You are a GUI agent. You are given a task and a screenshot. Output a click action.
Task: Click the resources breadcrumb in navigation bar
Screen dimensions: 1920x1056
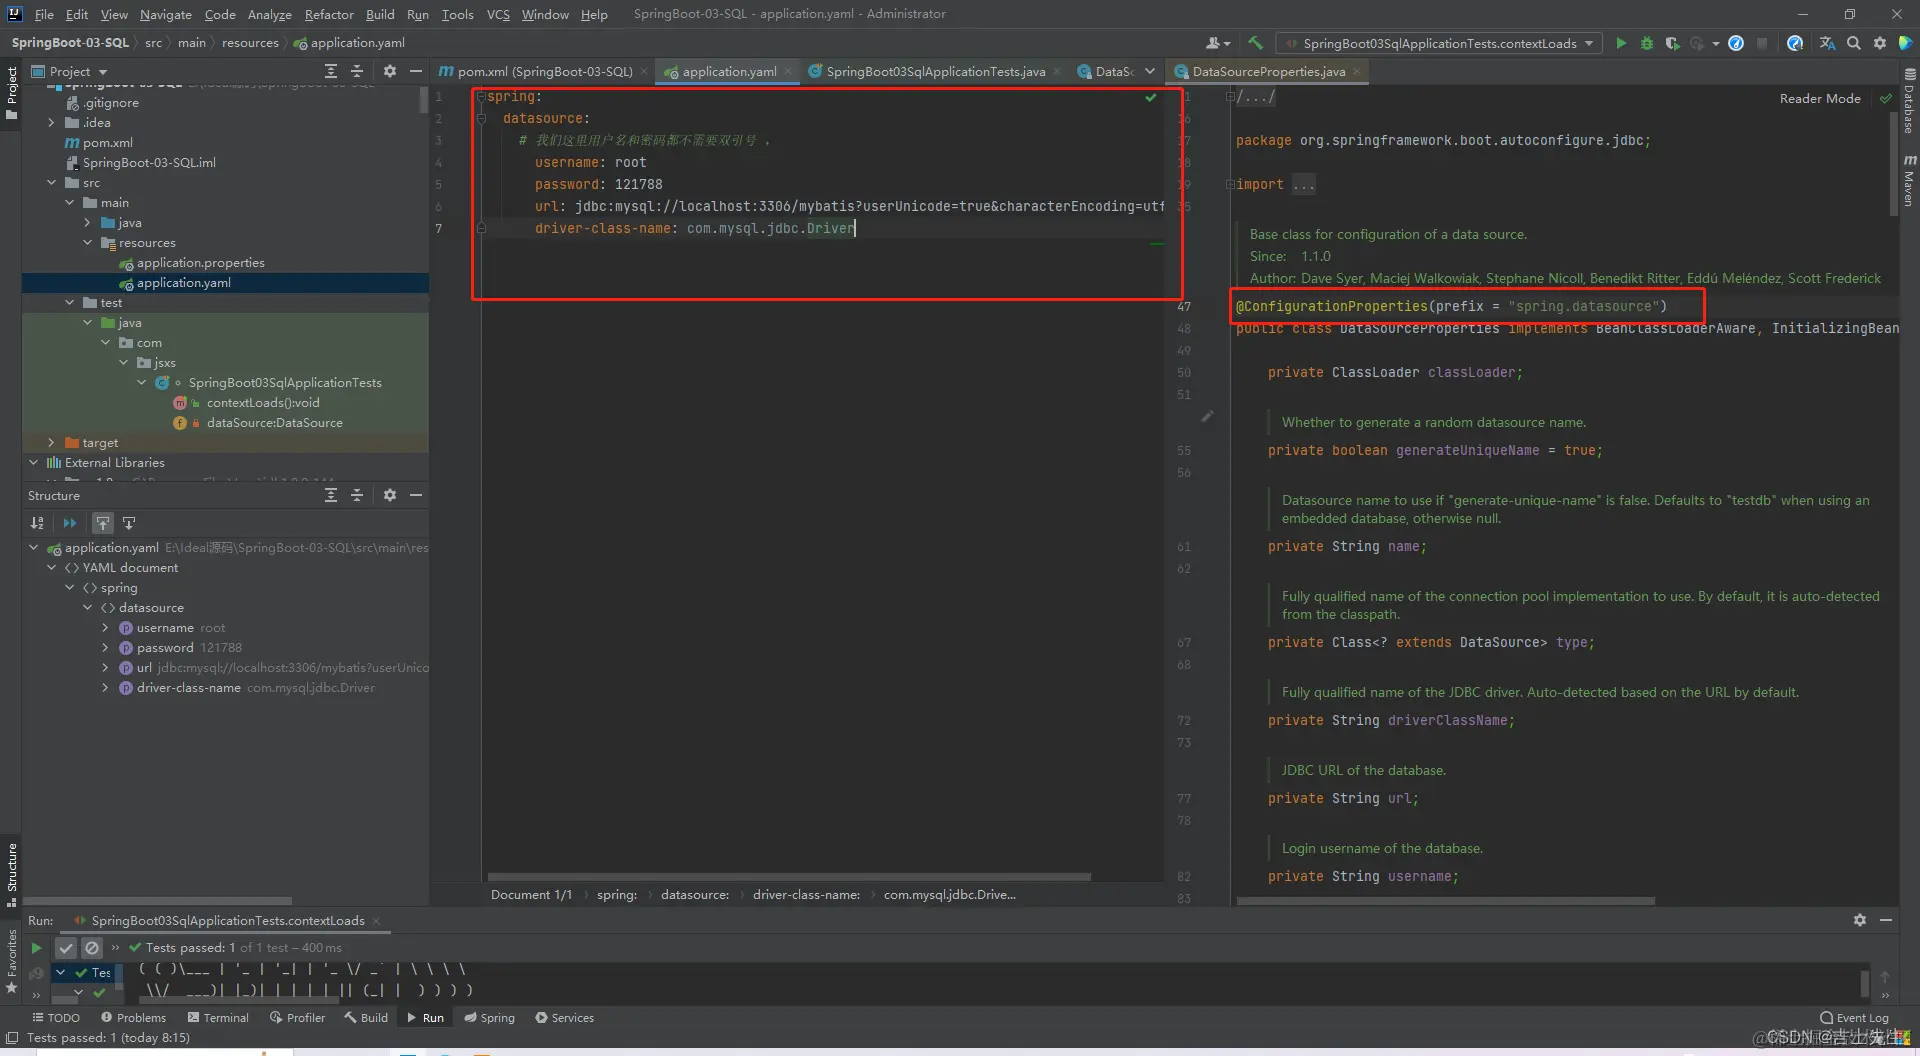[250, 43]
